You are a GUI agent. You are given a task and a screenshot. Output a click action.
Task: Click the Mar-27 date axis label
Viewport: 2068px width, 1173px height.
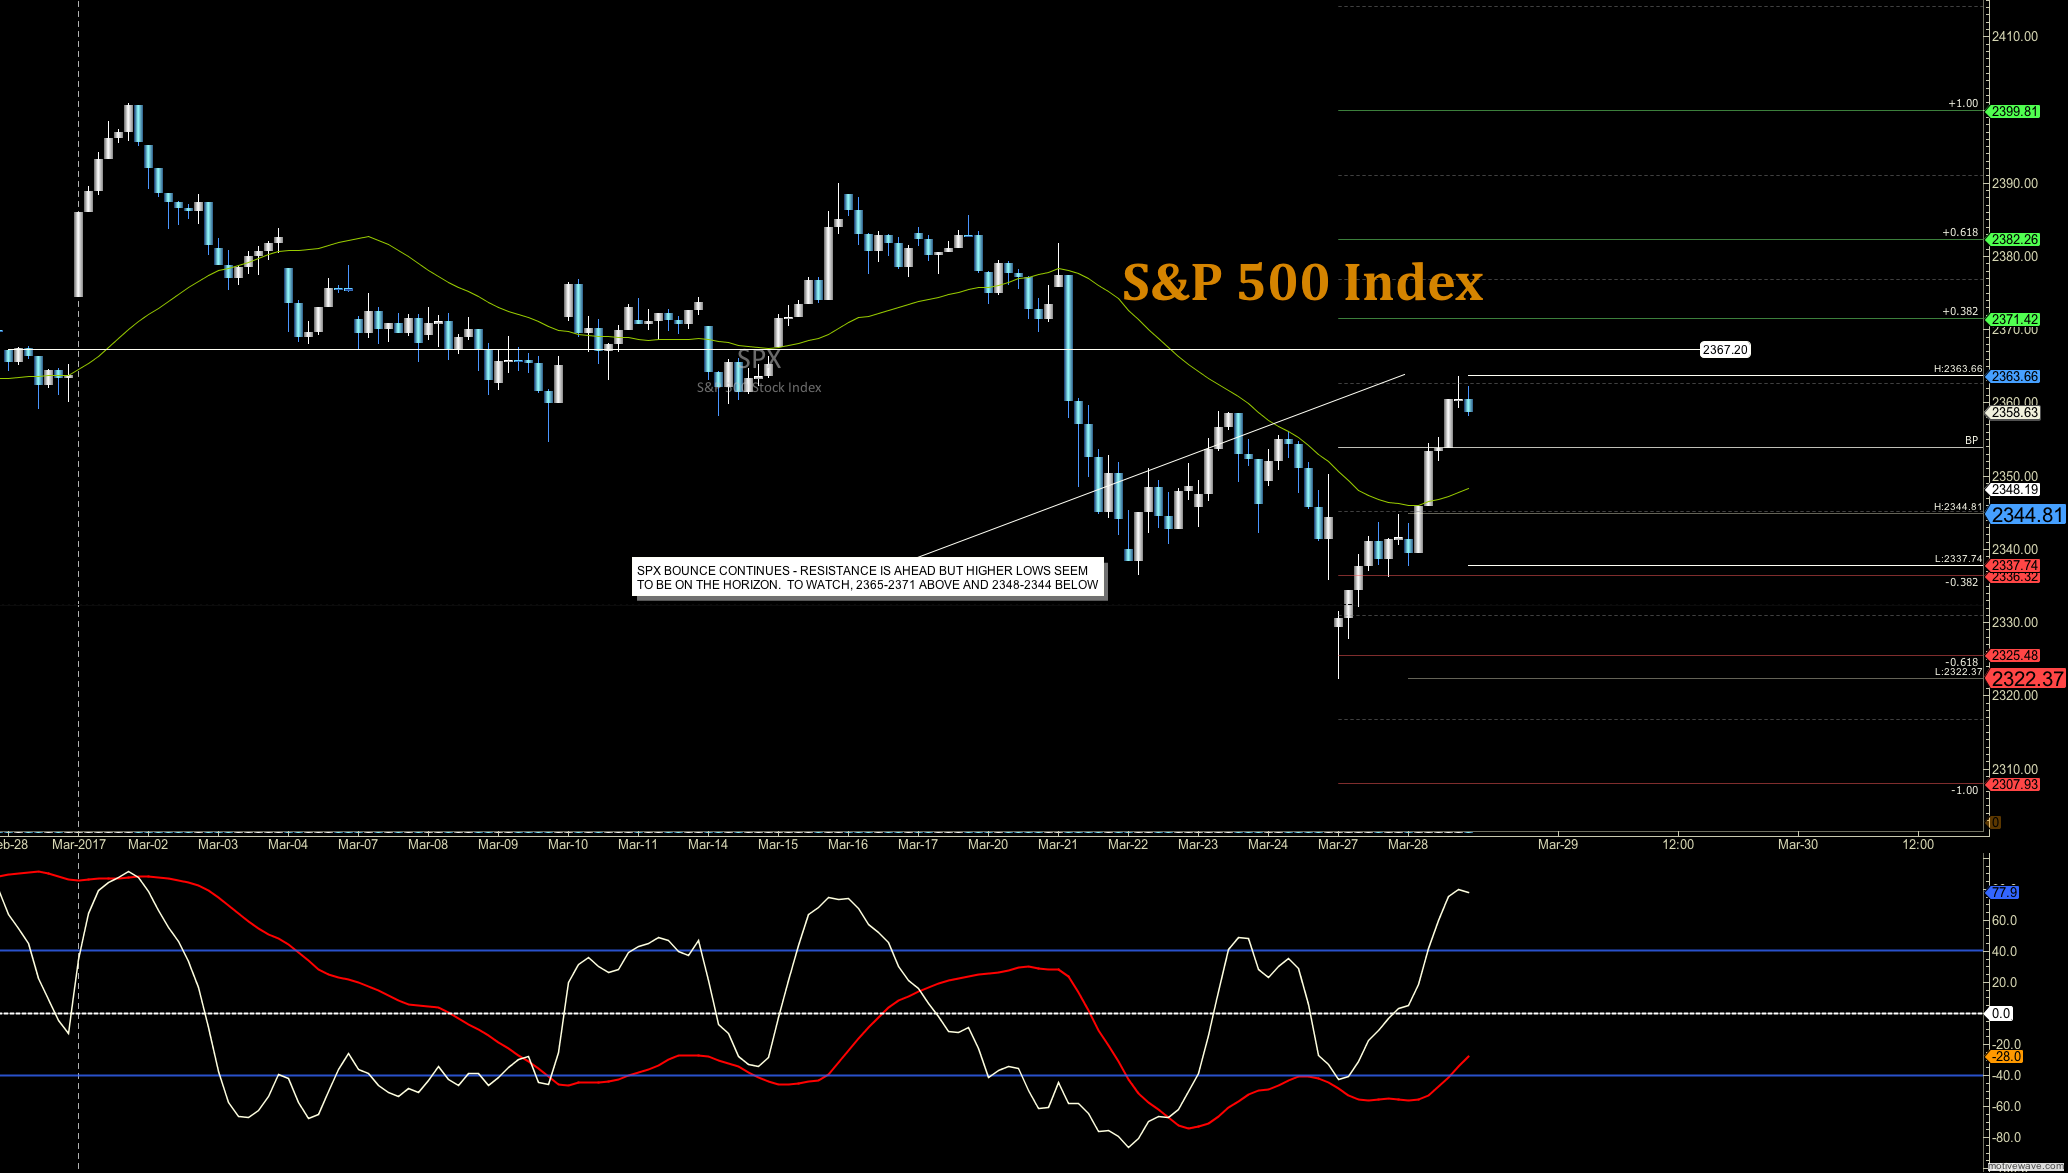point(1338,844)
